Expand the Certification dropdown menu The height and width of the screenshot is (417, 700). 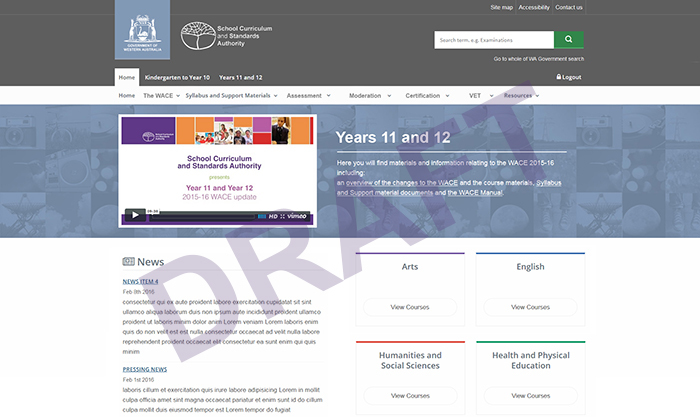click(427, 96)
